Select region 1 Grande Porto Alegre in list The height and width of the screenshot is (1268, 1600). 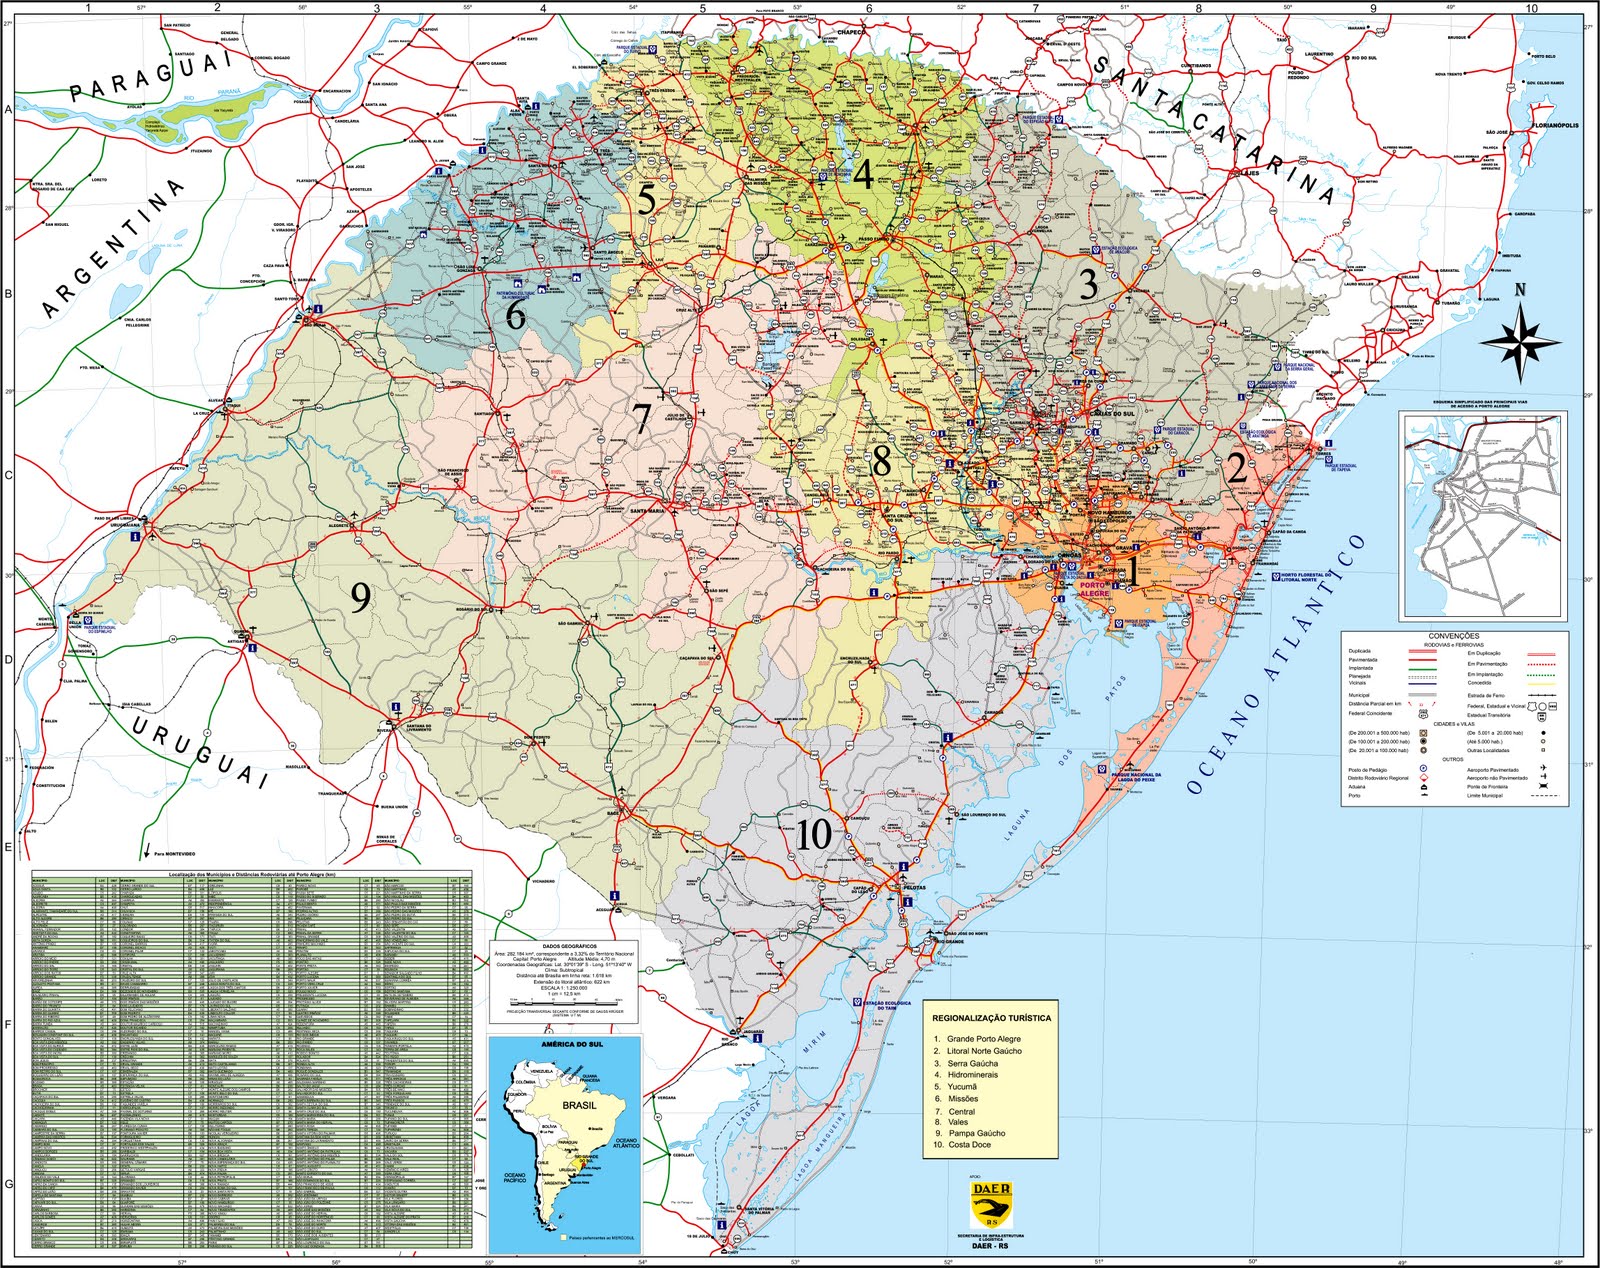978,1039
